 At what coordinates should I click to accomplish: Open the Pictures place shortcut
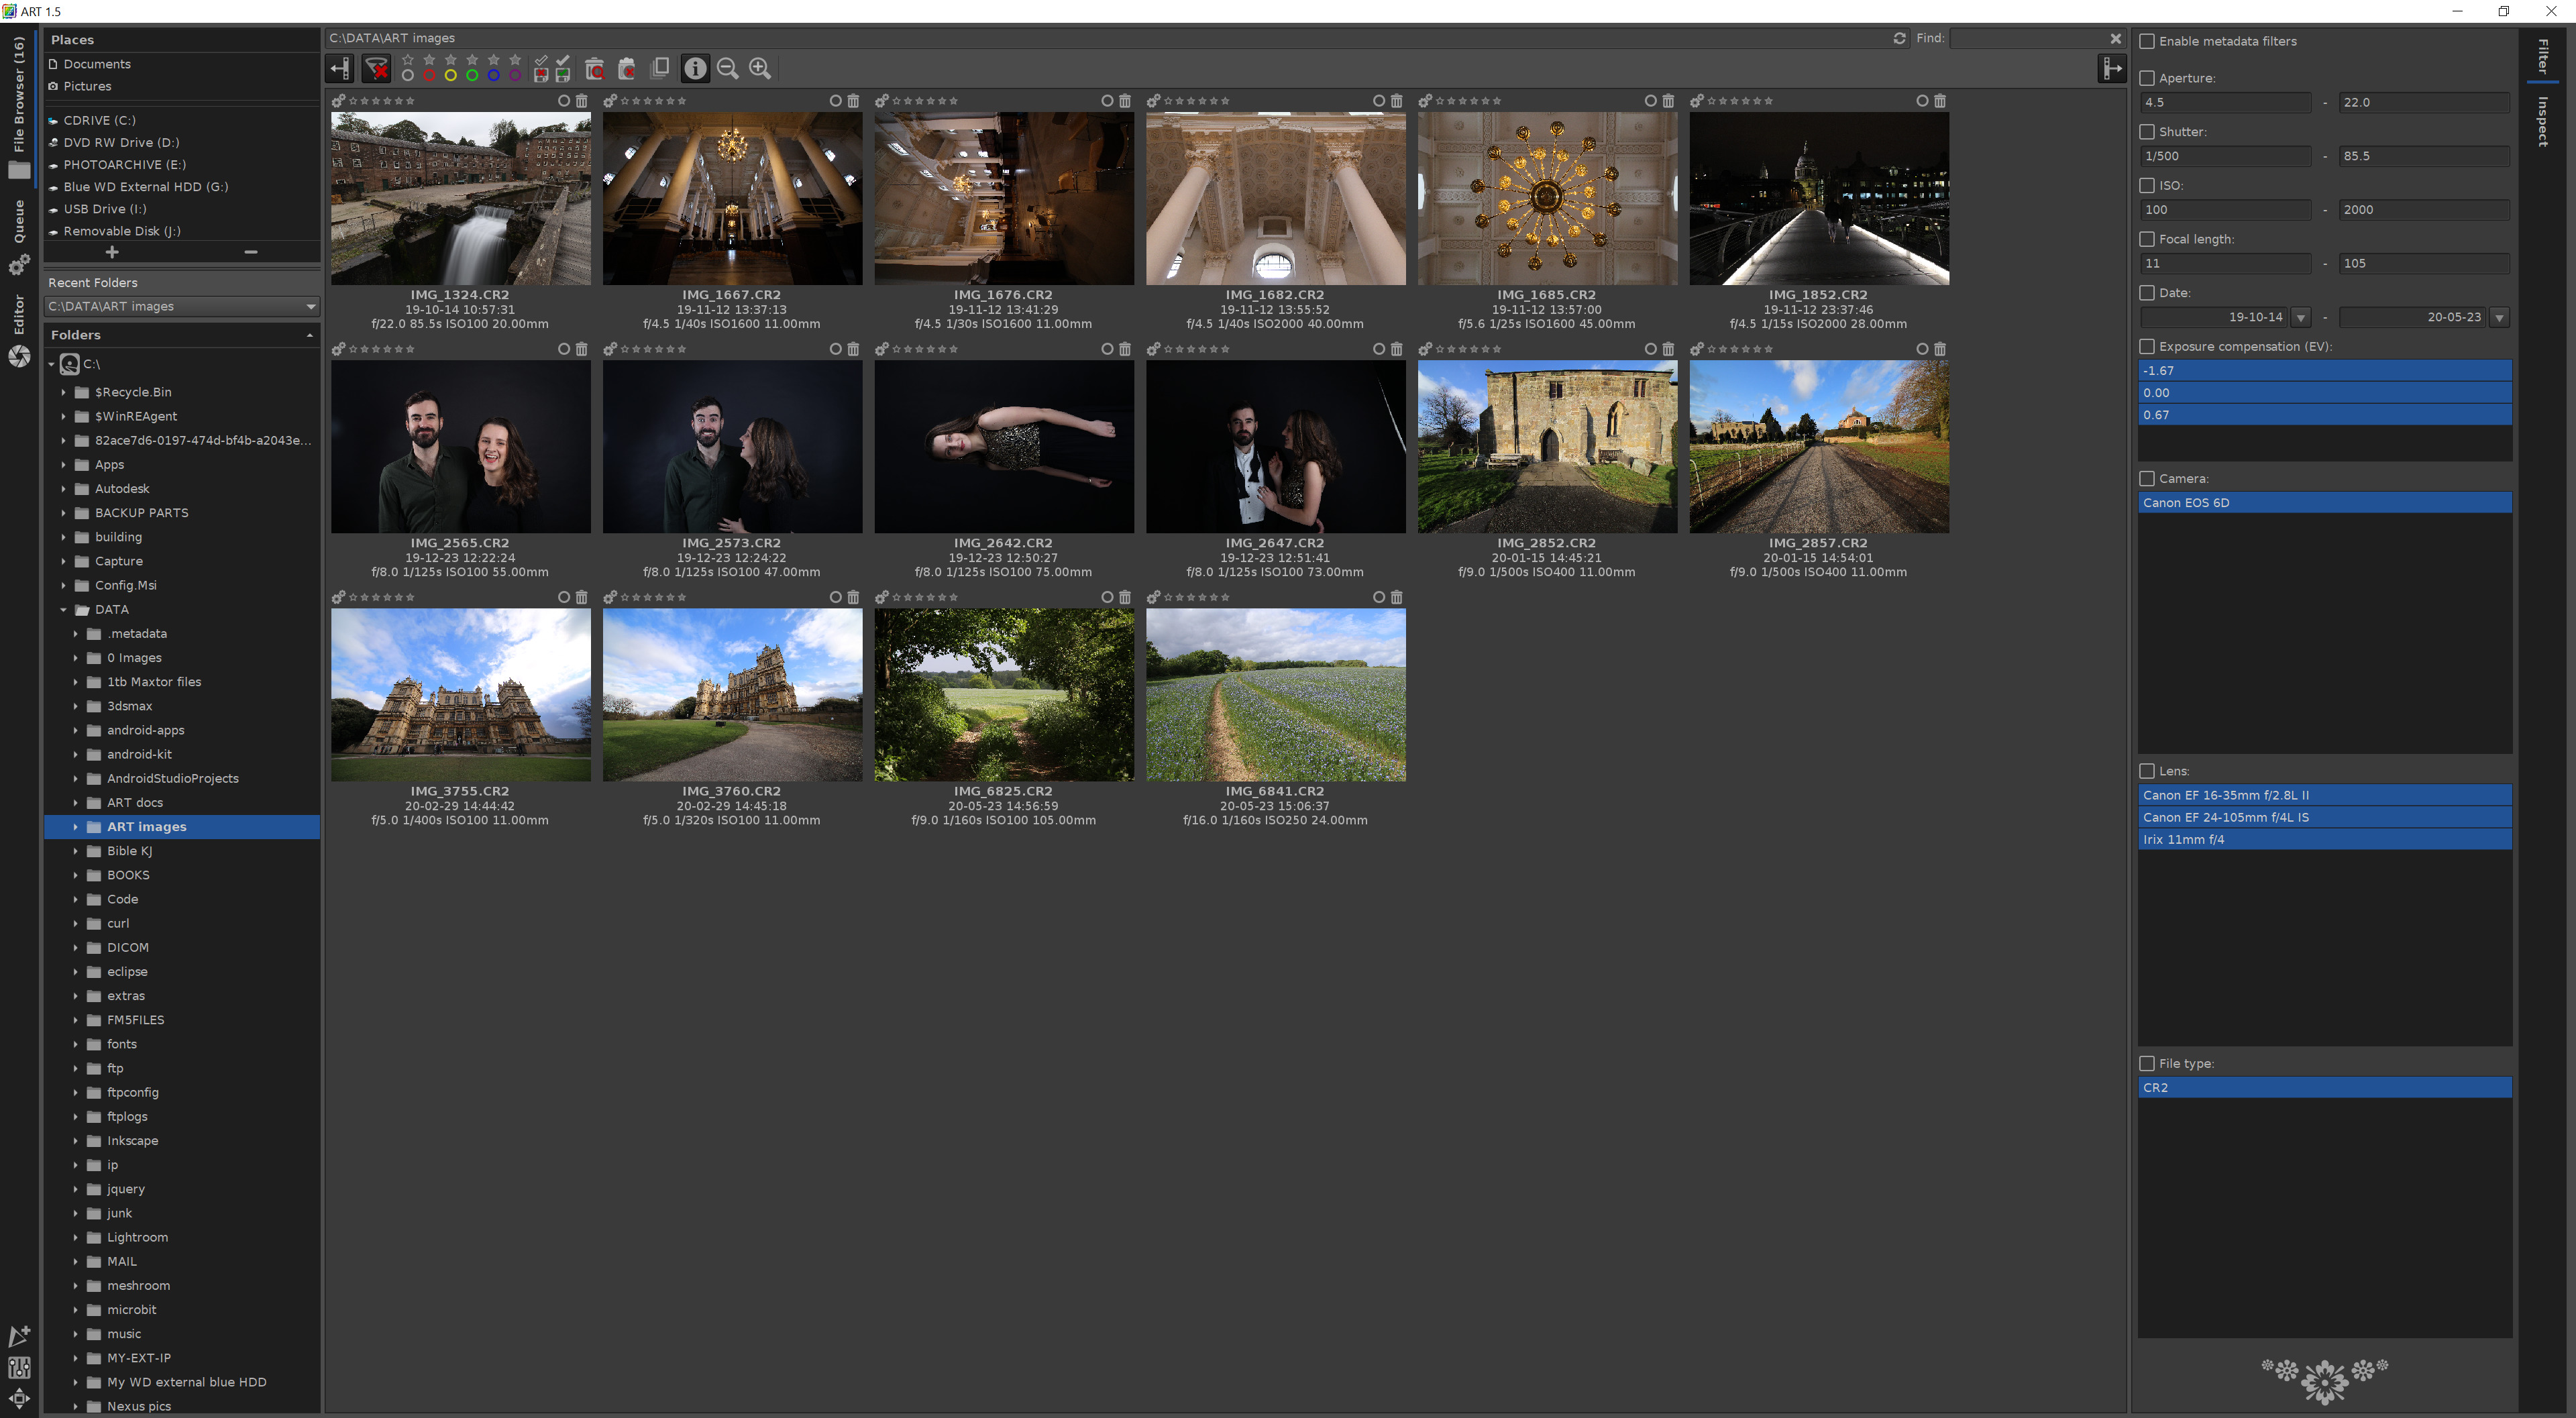point(87,86)
